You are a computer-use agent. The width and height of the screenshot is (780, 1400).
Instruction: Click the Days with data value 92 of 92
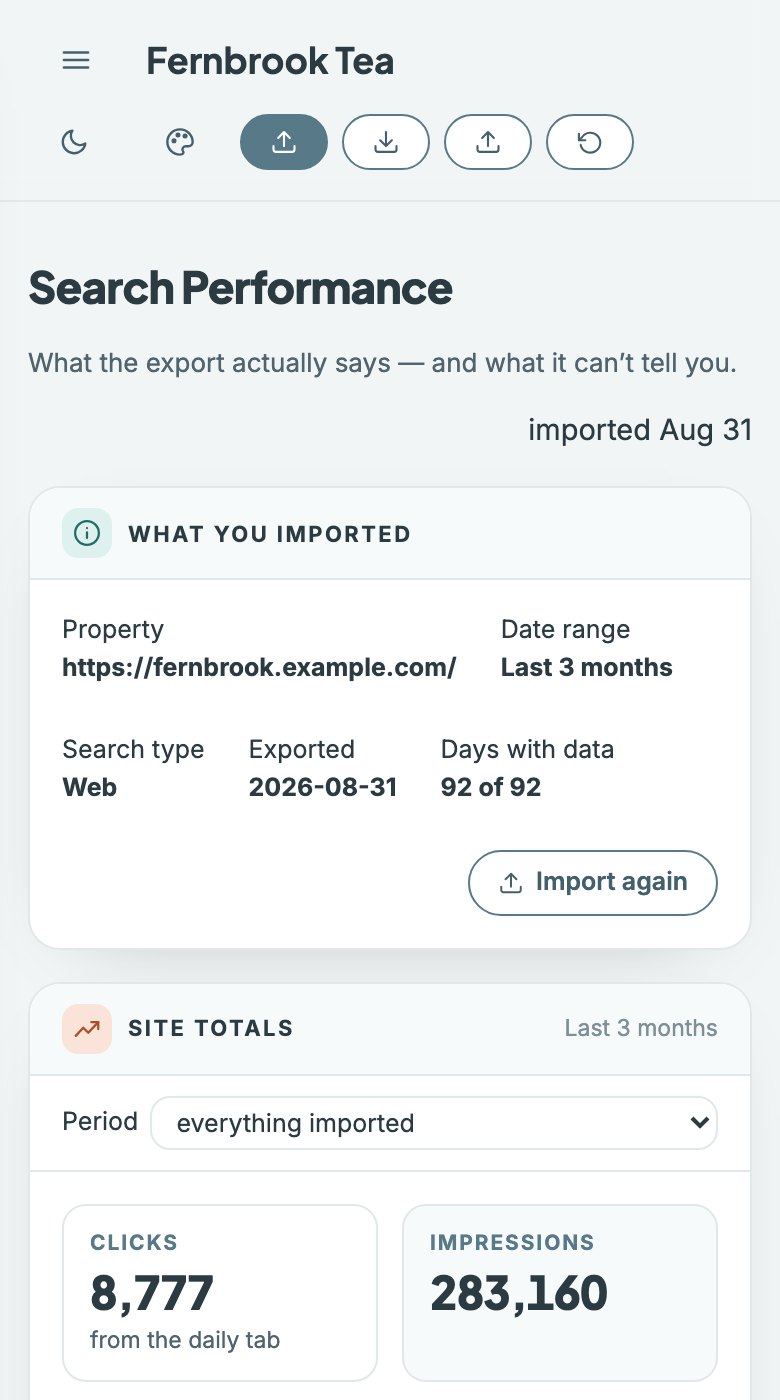tap(491, 788)
